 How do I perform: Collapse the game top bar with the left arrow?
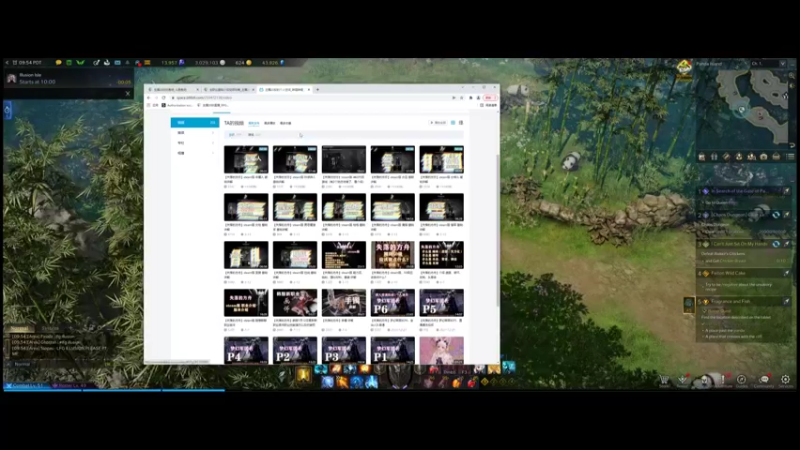[7, 62]
